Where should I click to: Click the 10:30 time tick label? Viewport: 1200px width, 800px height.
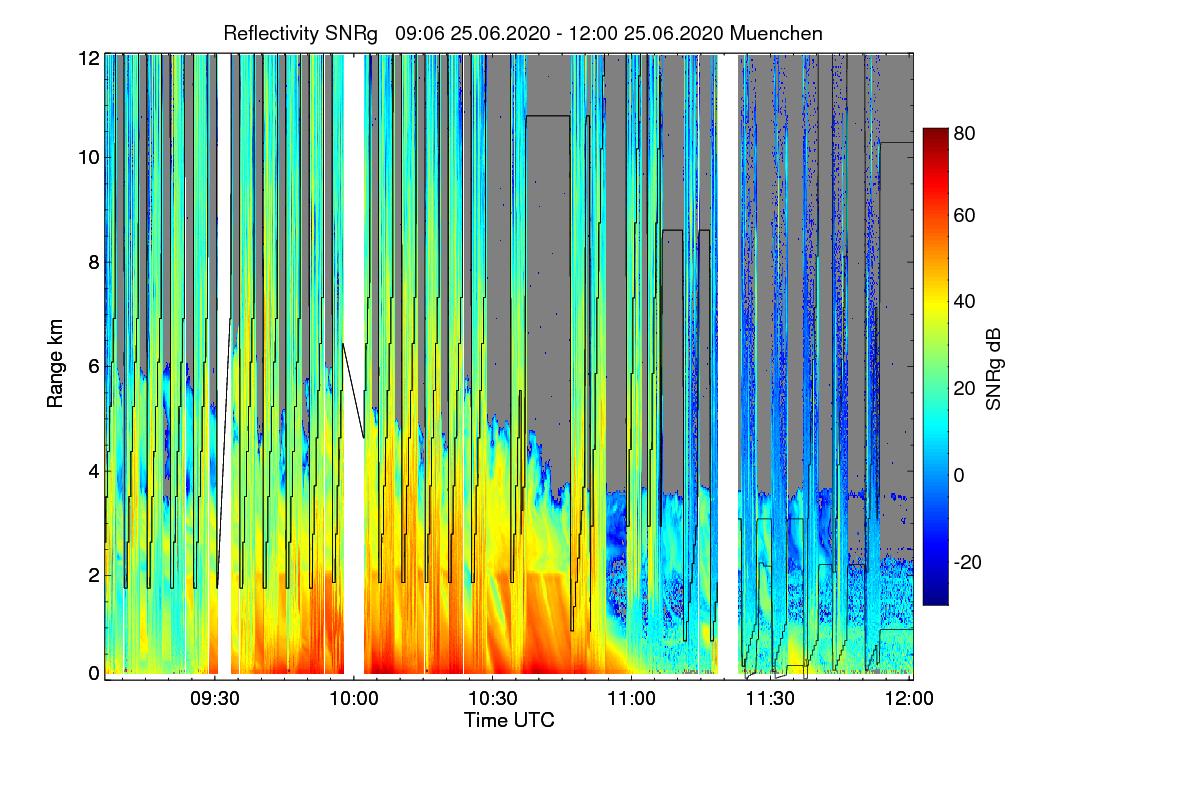pos(492,699)
